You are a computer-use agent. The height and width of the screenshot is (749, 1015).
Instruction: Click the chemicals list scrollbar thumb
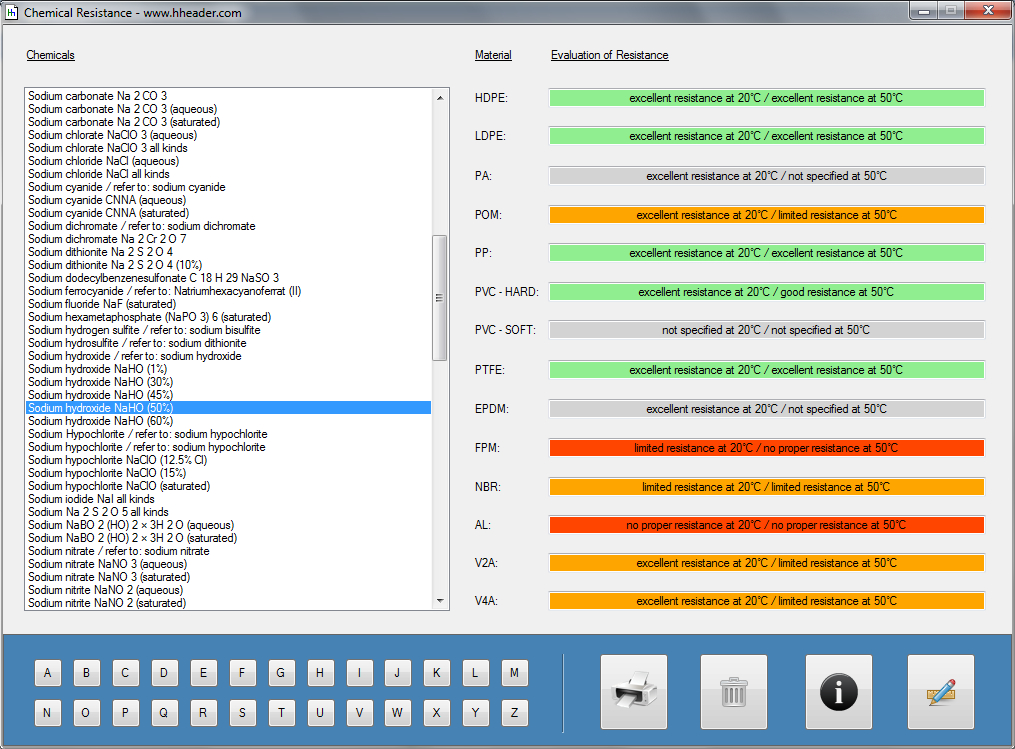click(440, 298)
